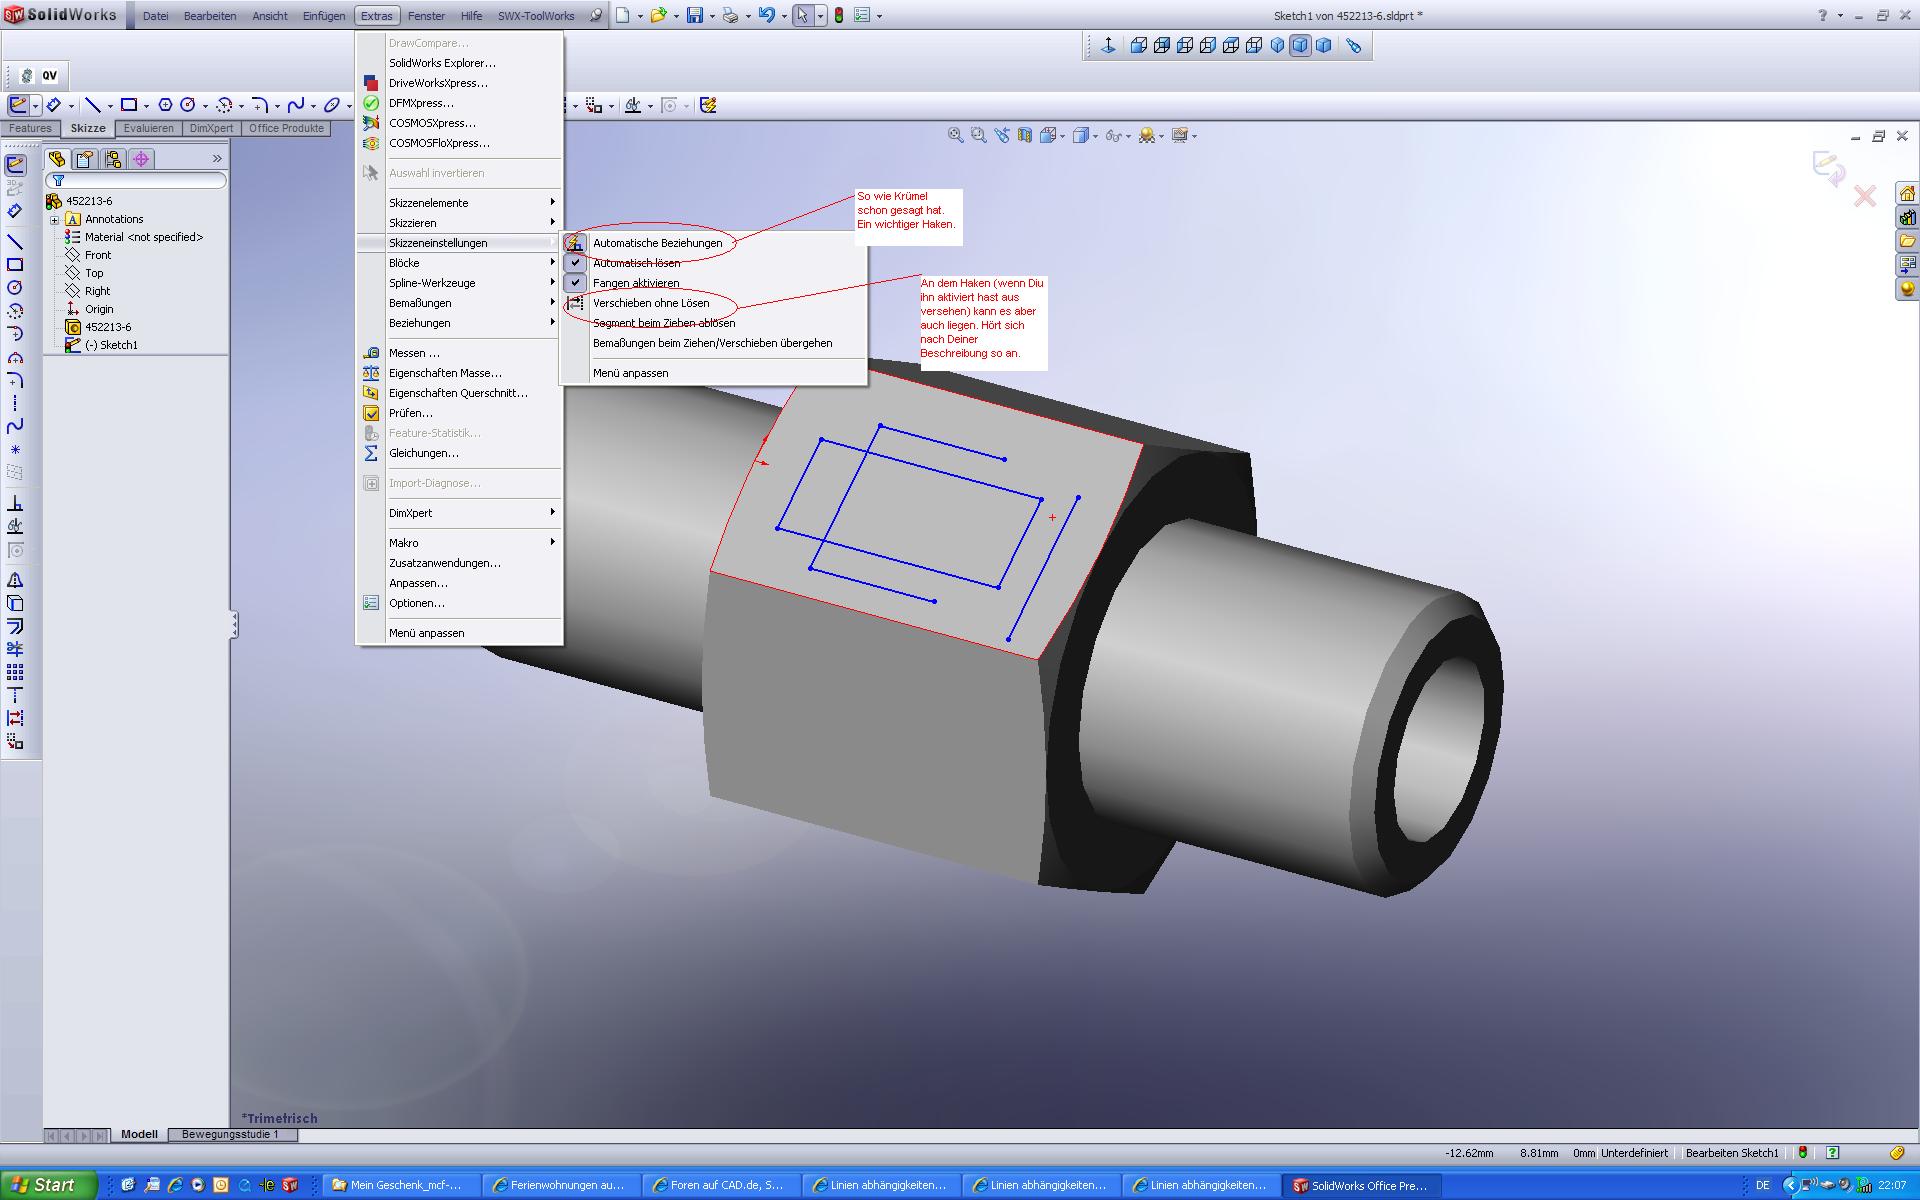Click the Smart Dimension icon in sketch ribbon
The image size is (1920, 1200).
pyautogui.click(x=54, y=105)
